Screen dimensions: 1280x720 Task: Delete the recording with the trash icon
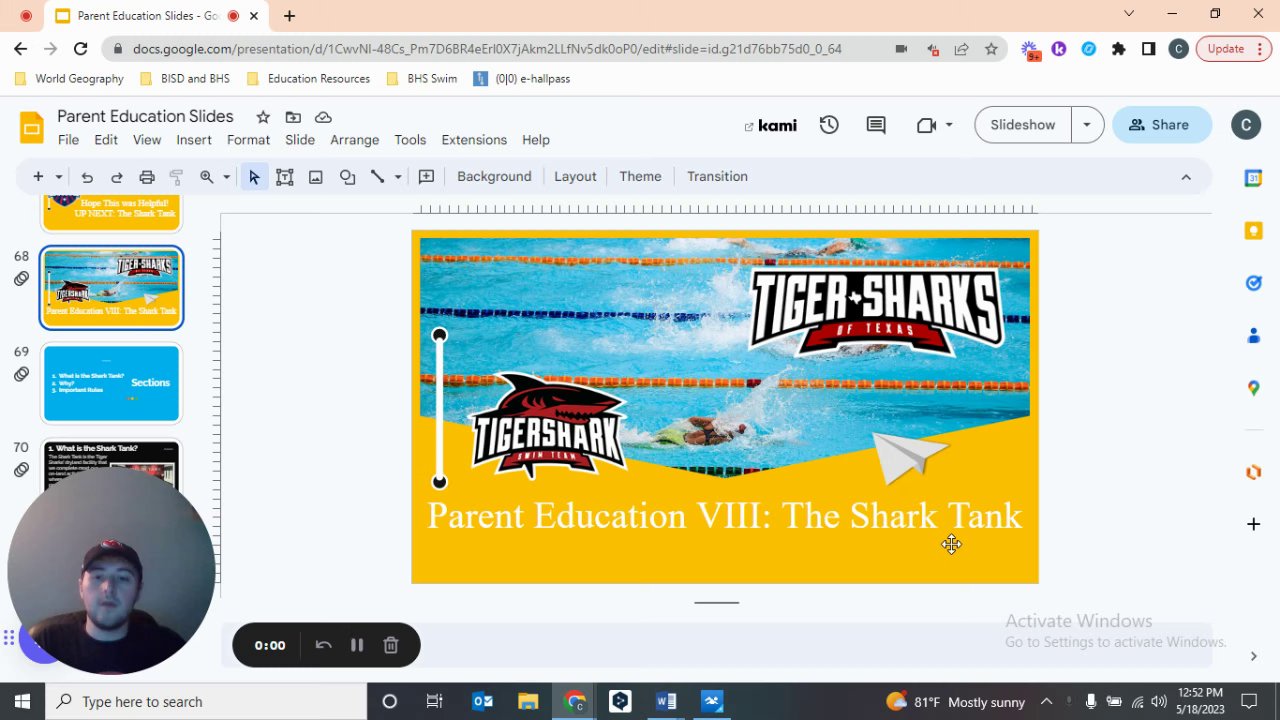coord(391,645)
